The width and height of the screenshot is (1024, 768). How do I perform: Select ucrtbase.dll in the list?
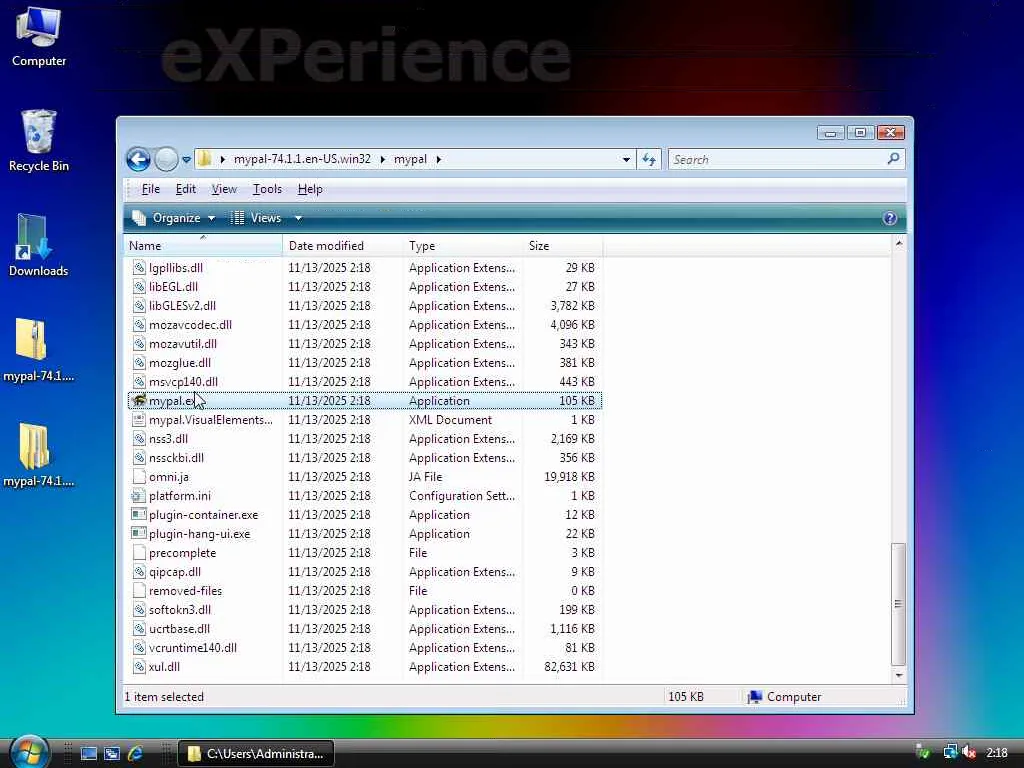pyautogui.click(x=179, y=629)
